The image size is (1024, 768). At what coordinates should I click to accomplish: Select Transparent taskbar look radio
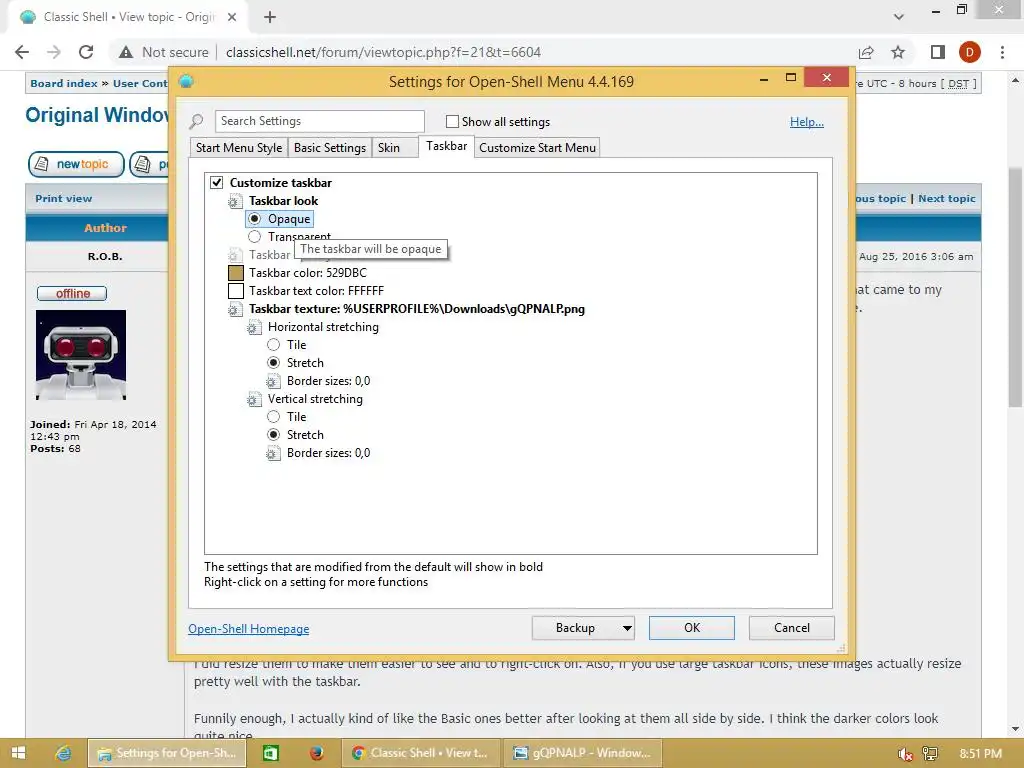click(255, 236)
